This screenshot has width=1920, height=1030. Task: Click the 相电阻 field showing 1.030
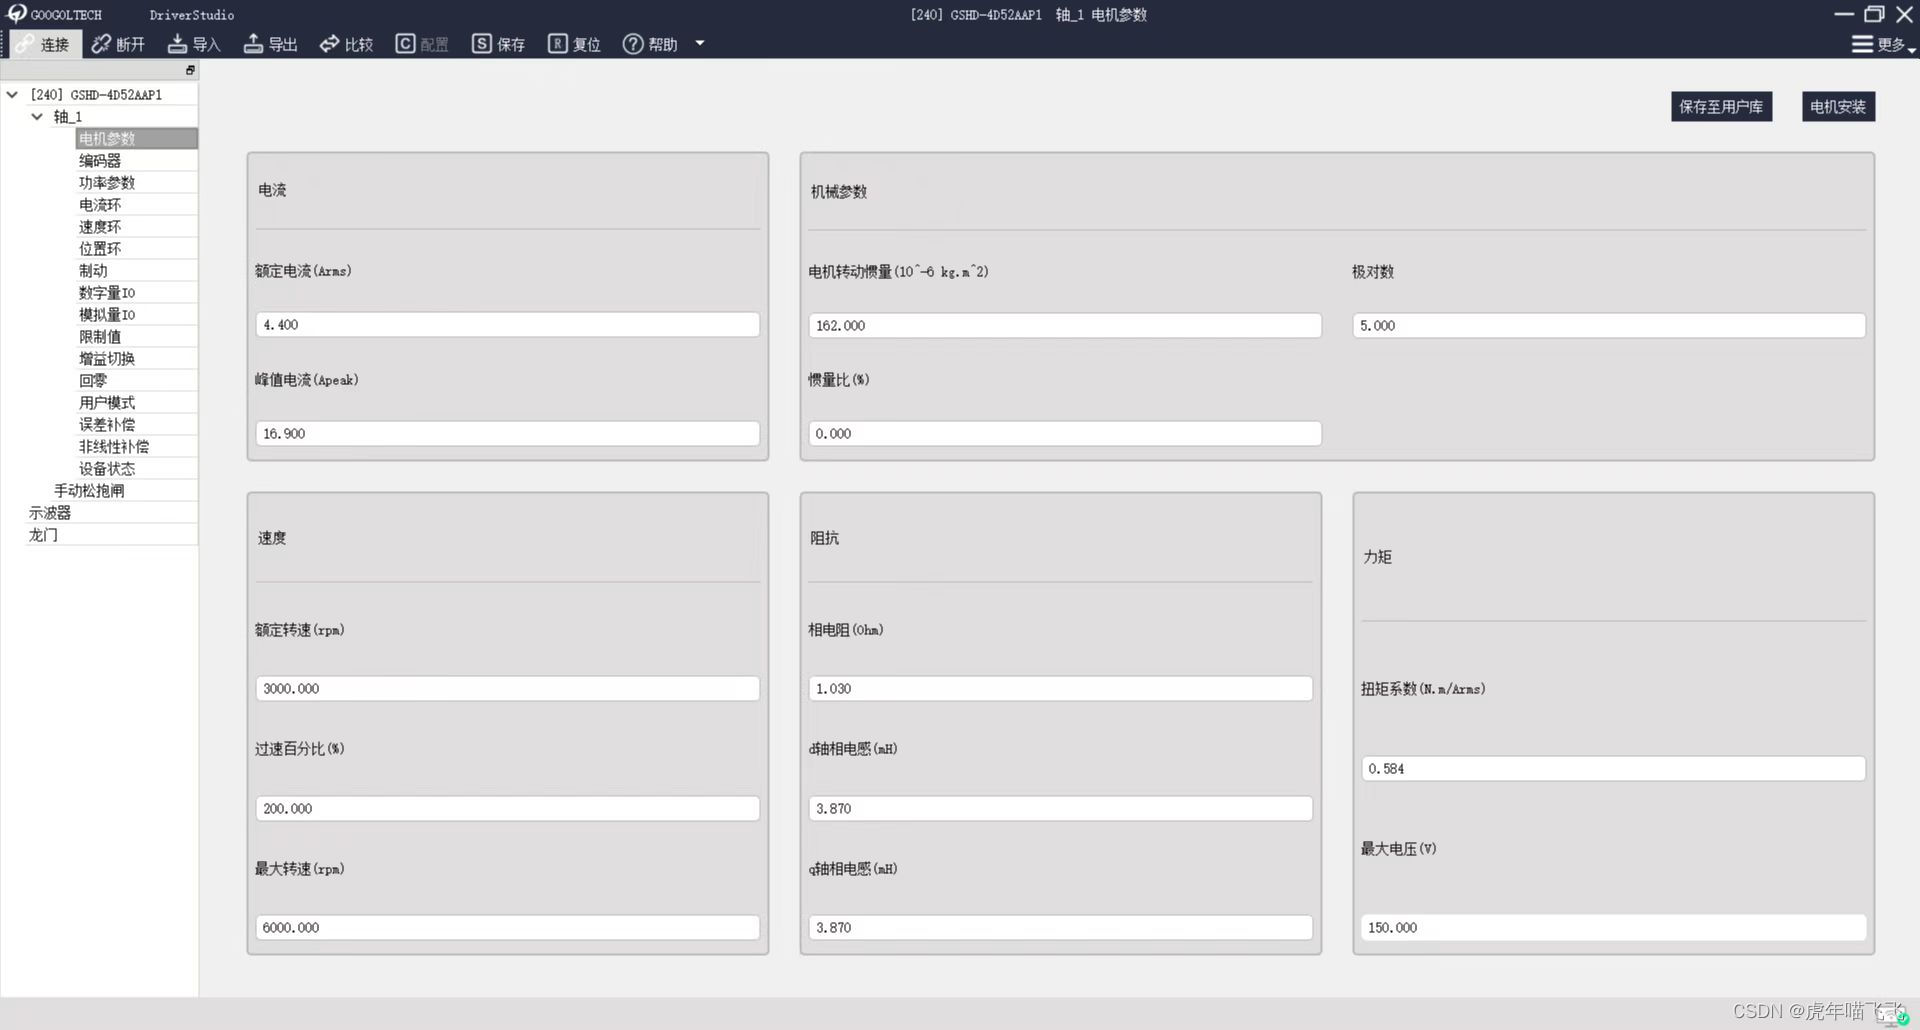(x=1060, y=689)
